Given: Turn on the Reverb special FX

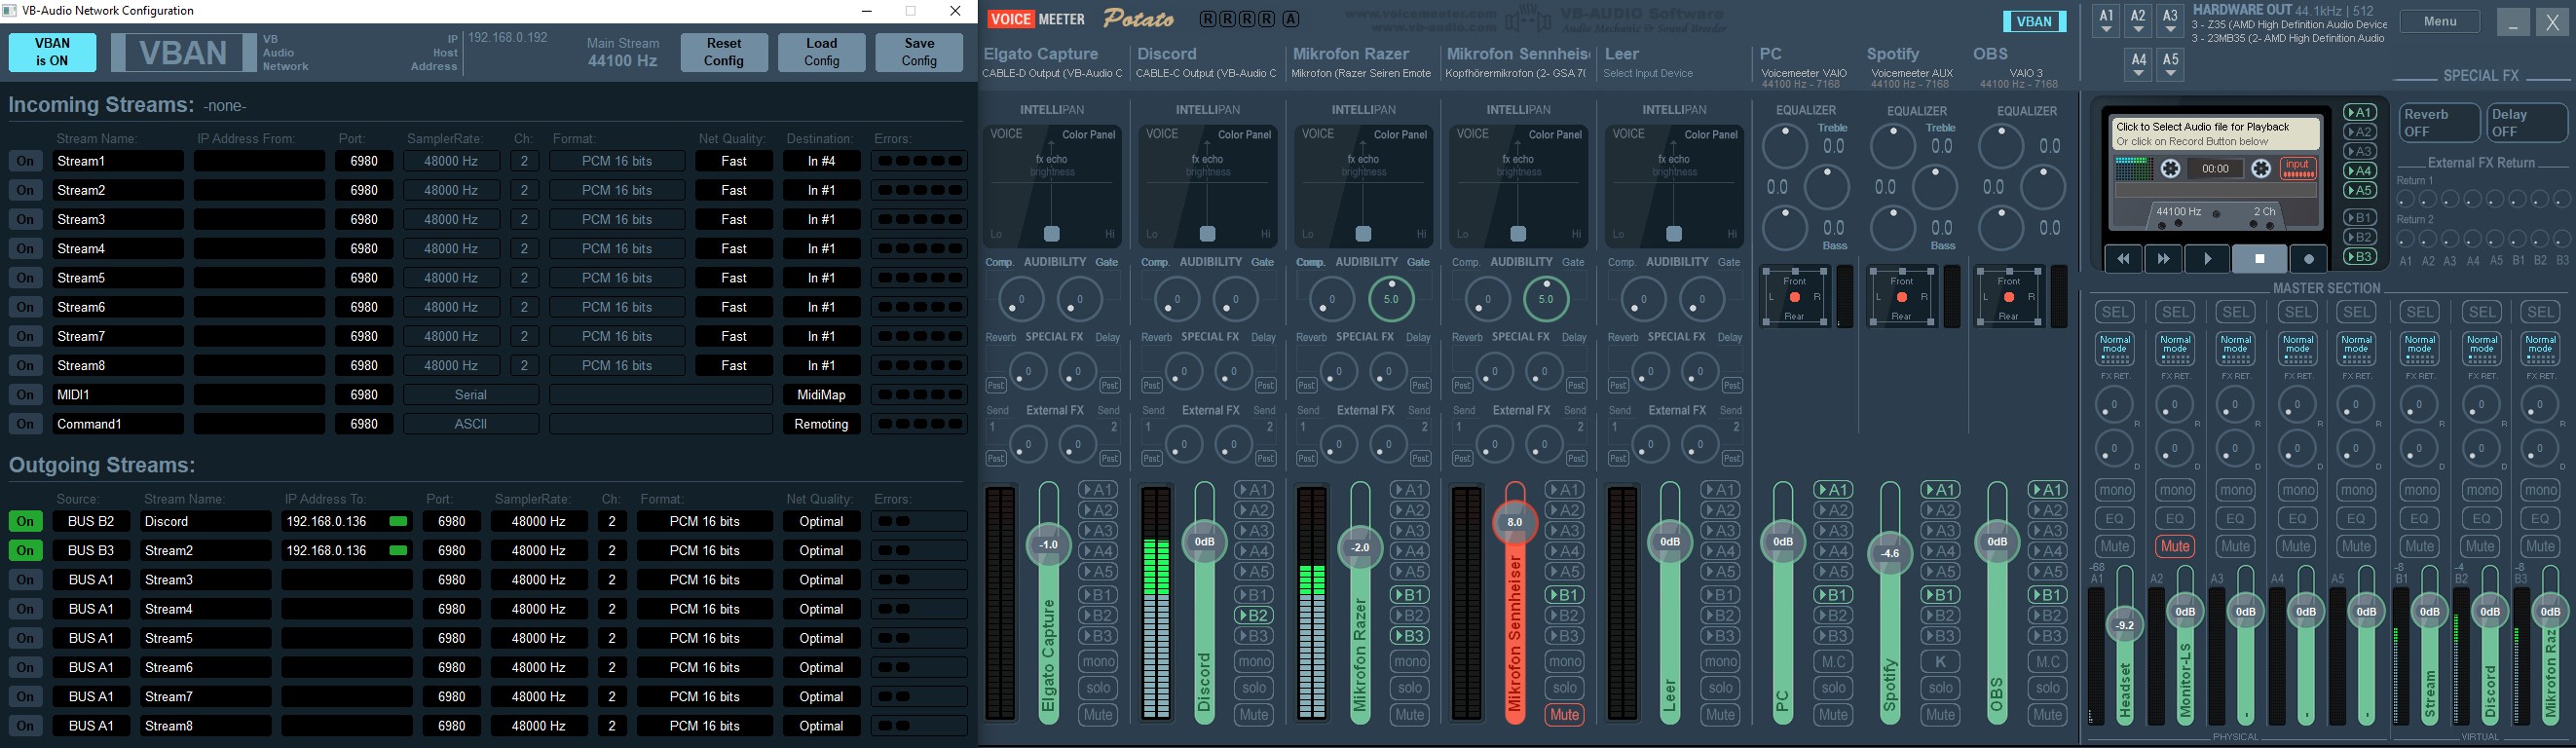Looking at the screenshot, I should pyautogui.click(x=2439, y=123).
